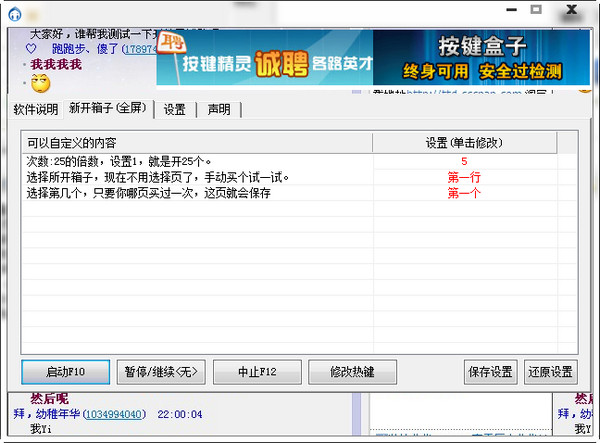This screenshot has height=443, width=600.
Task: Click the 暂停/继续<无> button
Action: 161,371
